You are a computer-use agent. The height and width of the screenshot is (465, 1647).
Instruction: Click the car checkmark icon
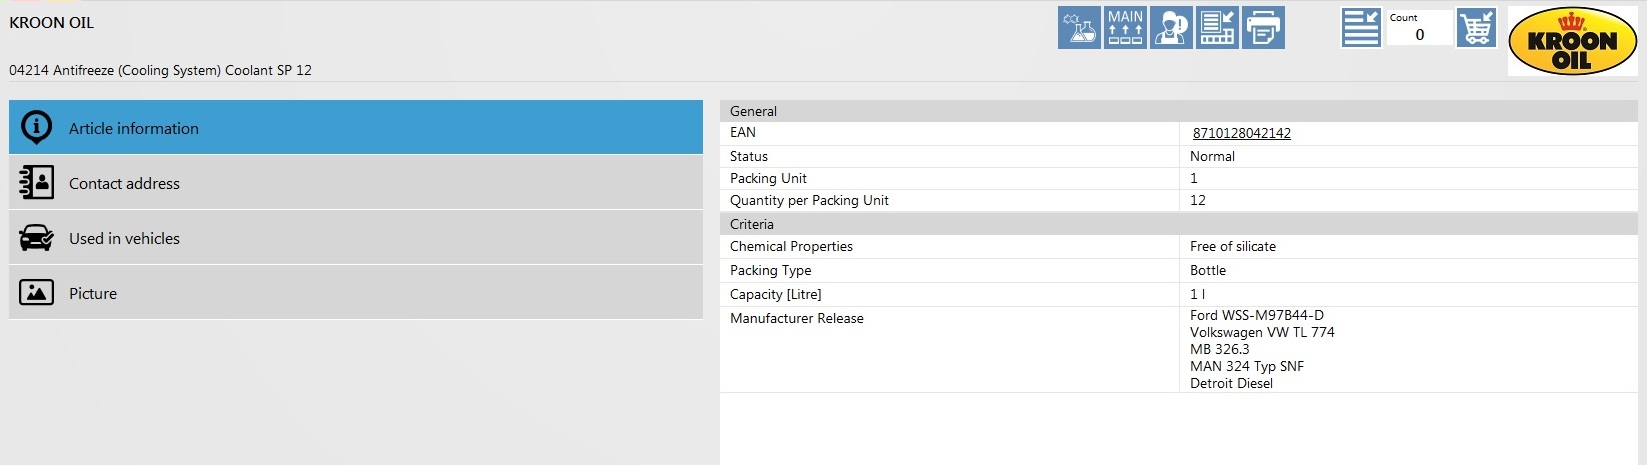click(37, 238)
